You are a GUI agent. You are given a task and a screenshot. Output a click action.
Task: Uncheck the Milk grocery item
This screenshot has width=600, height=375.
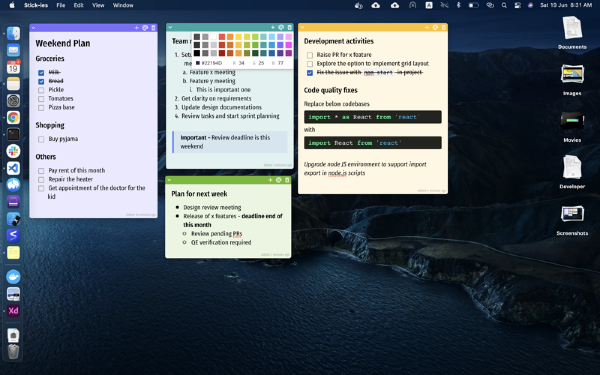(41, 72)
